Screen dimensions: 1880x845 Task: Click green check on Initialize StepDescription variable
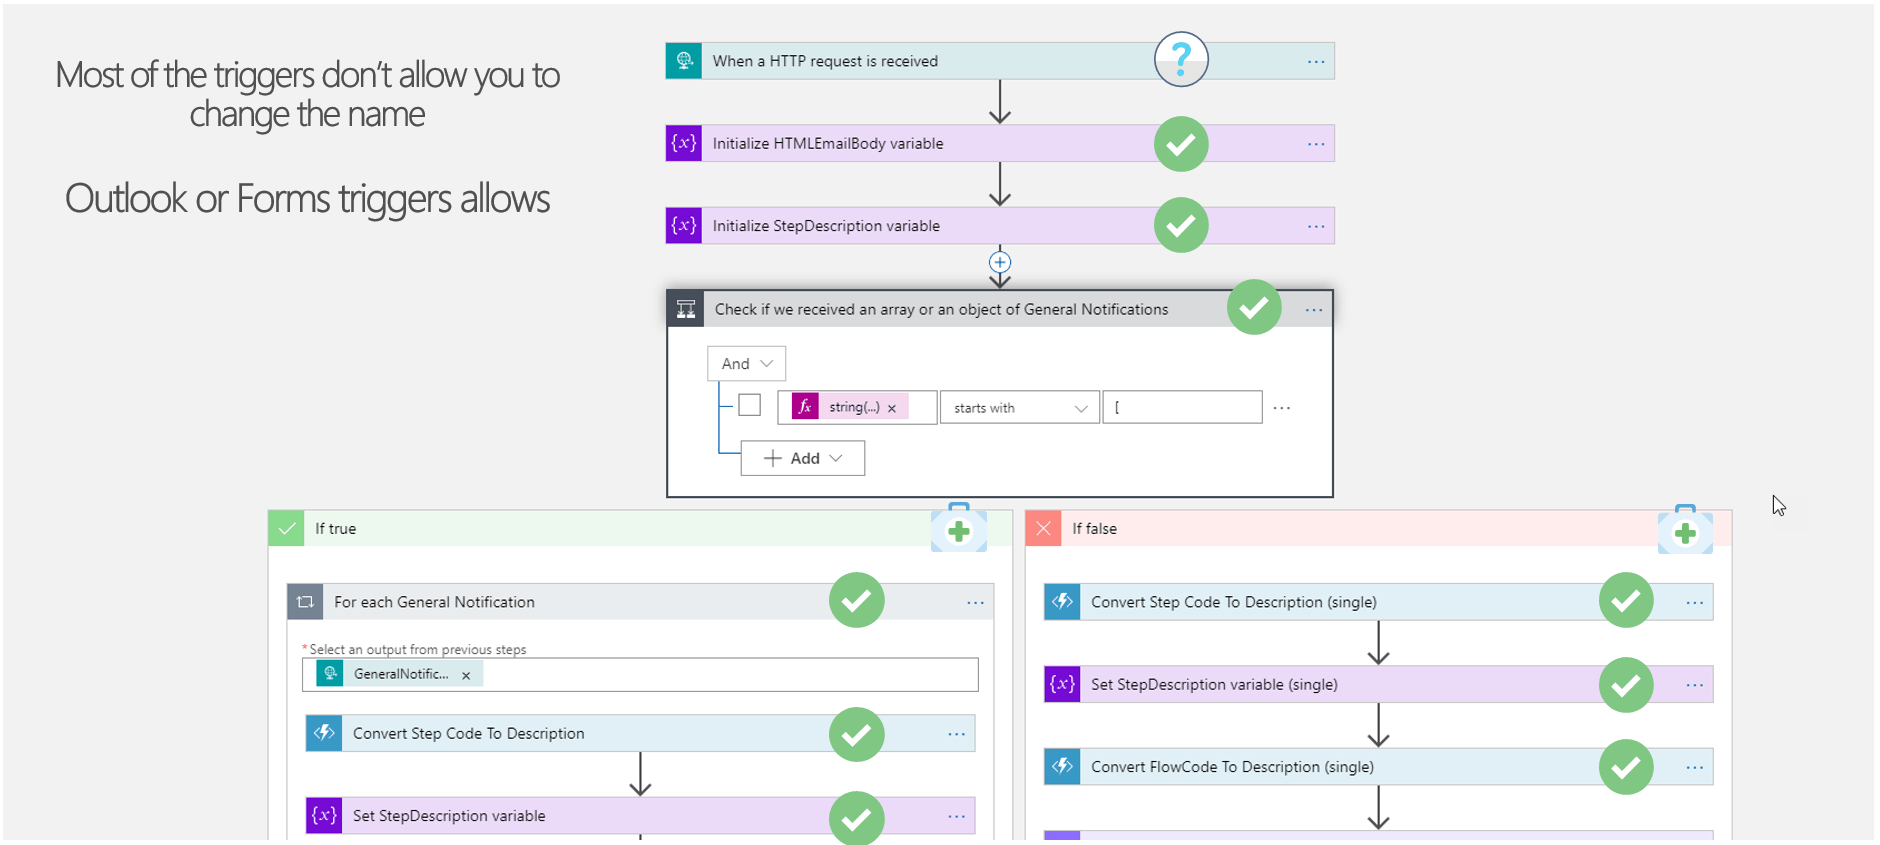(x=1181, y=225)
